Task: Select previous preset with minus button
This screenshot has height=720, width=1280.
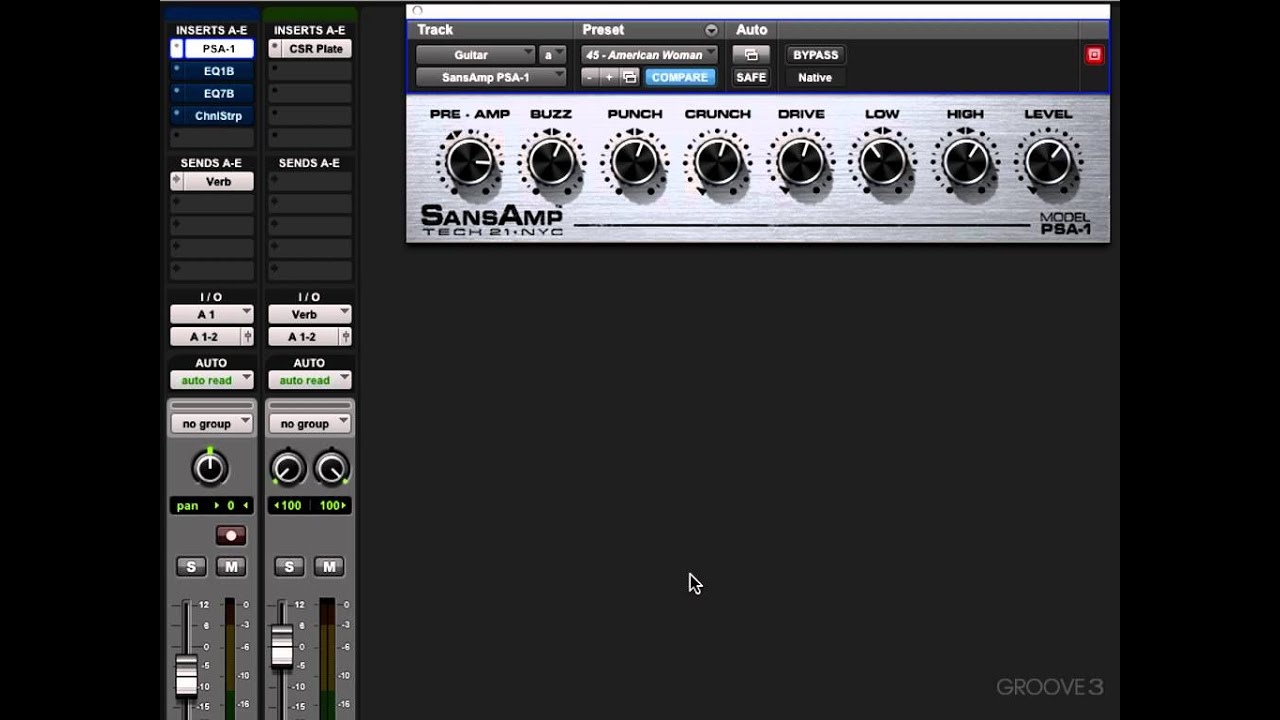Action: point(590,77)
